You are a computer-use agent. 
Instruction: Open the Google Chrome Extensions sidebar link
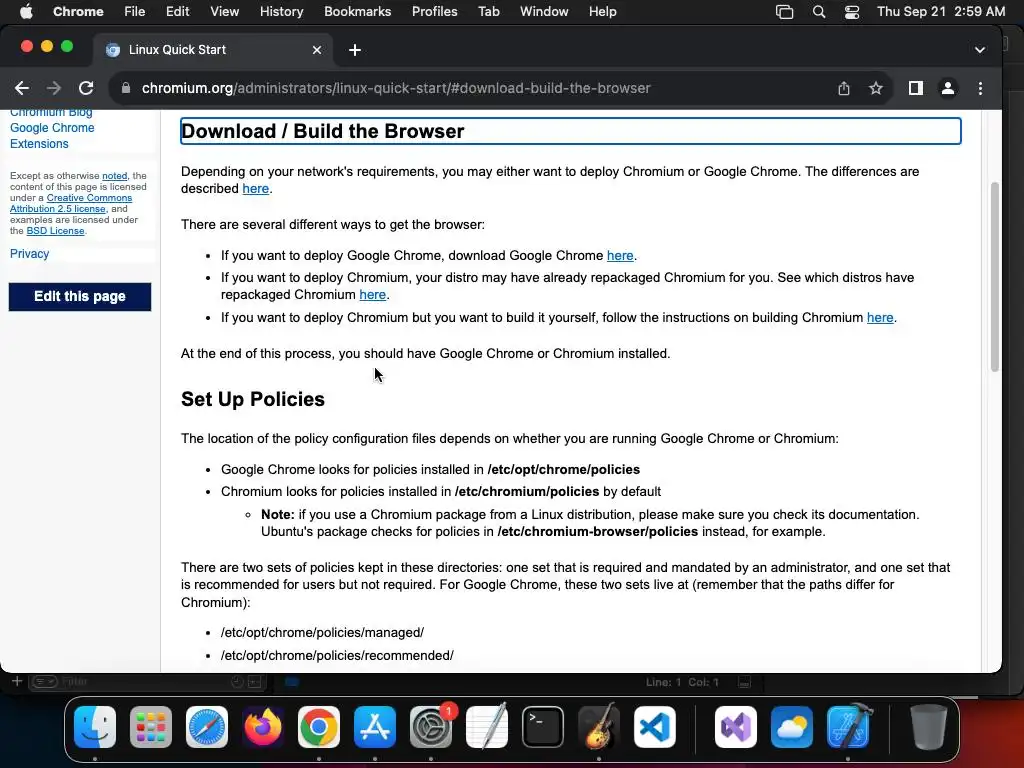coord(52,136)
